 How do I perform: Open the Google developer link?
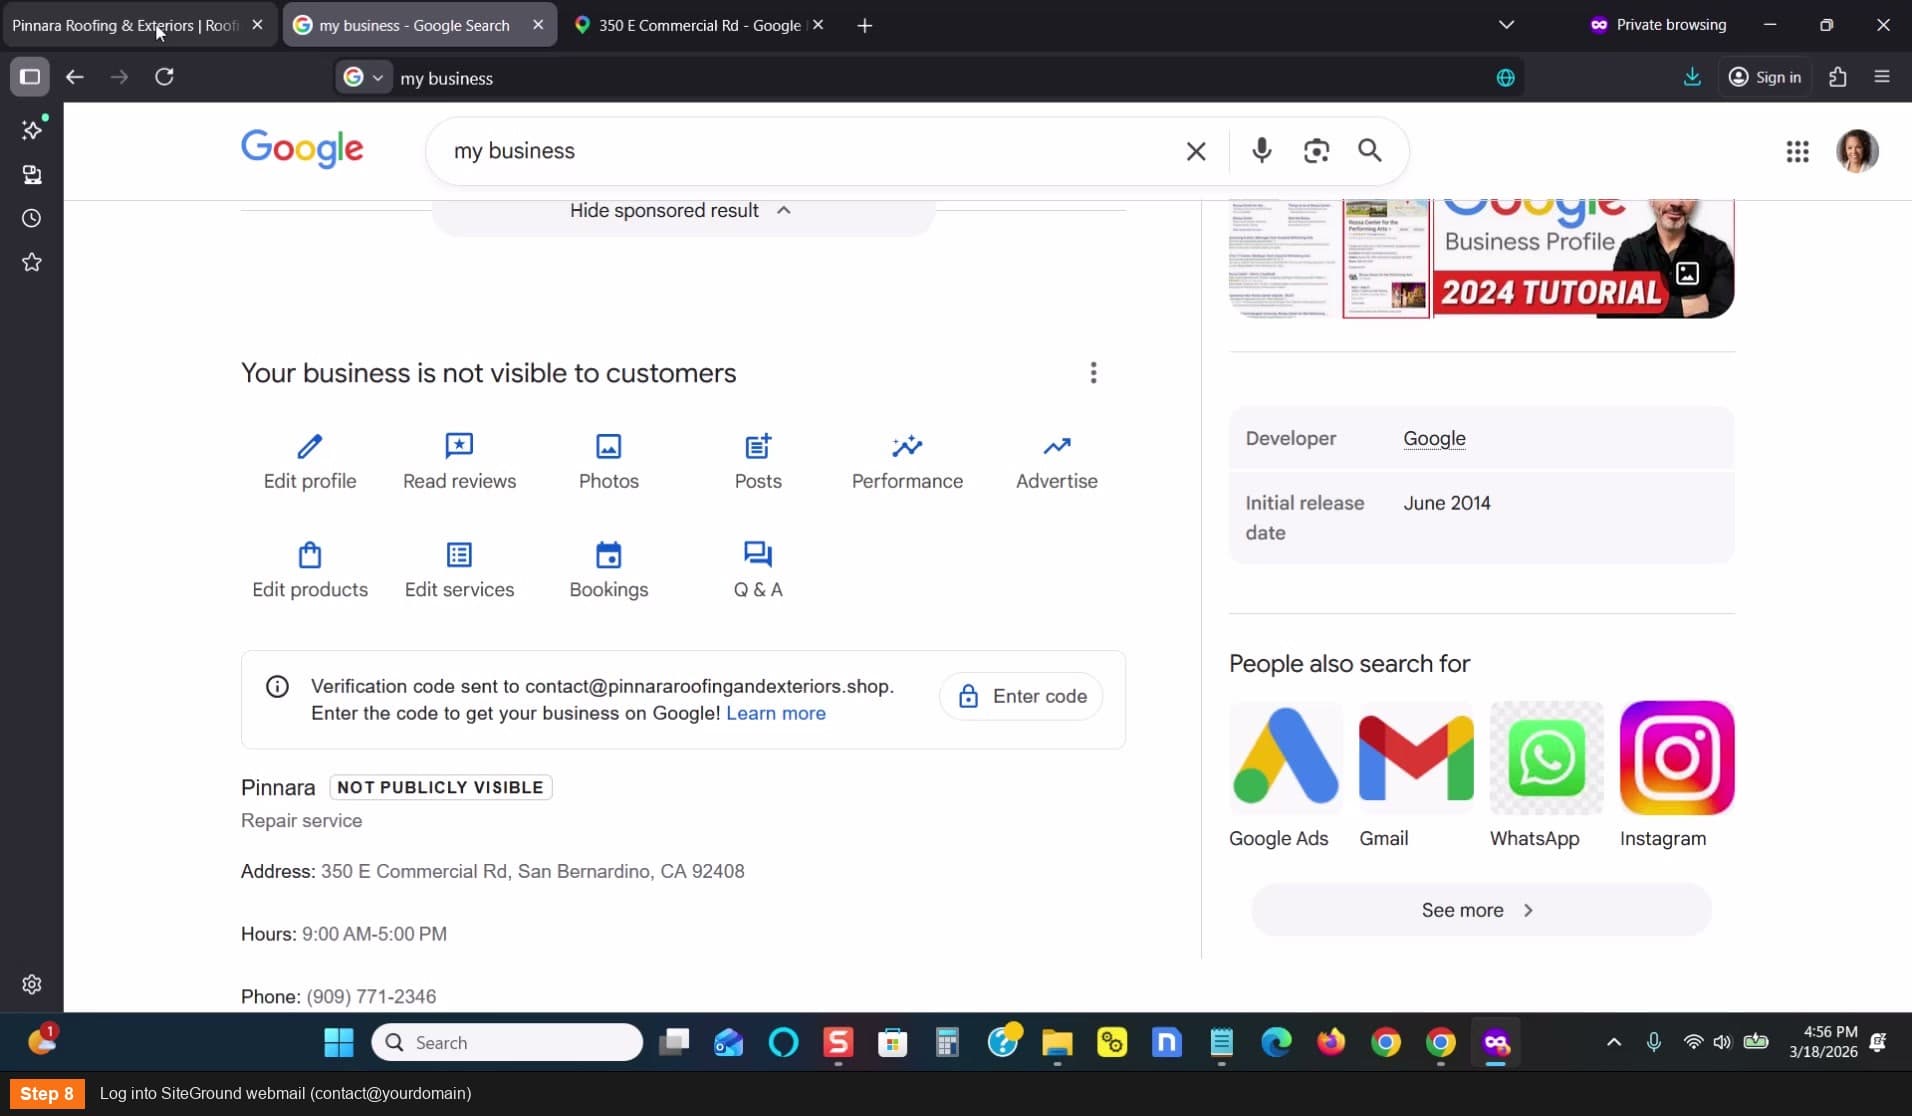pos(1434,438)
